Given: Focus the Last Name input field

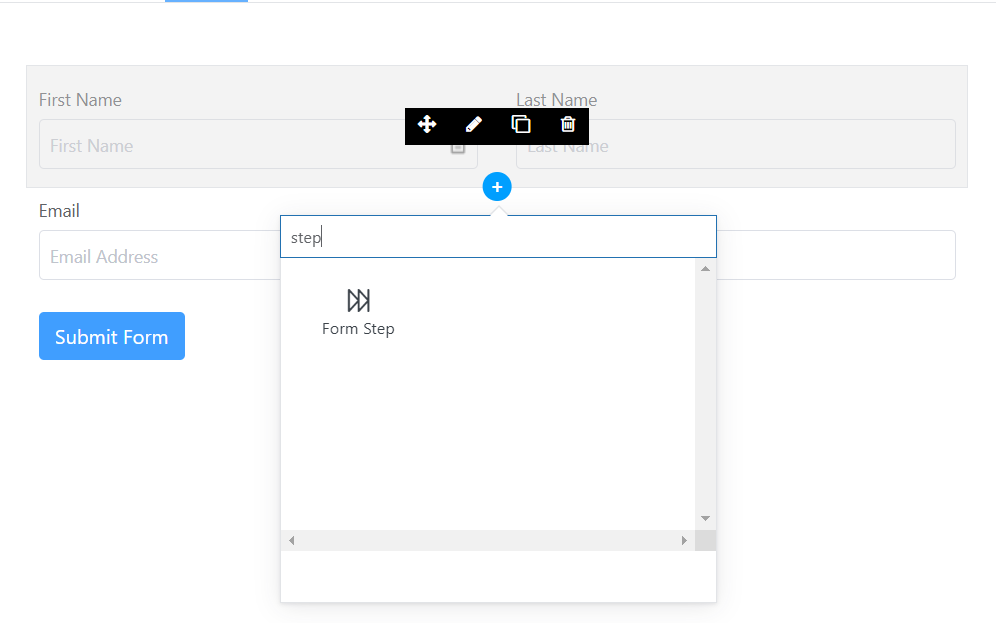Looking at the screenshot, I should [736, 145].
